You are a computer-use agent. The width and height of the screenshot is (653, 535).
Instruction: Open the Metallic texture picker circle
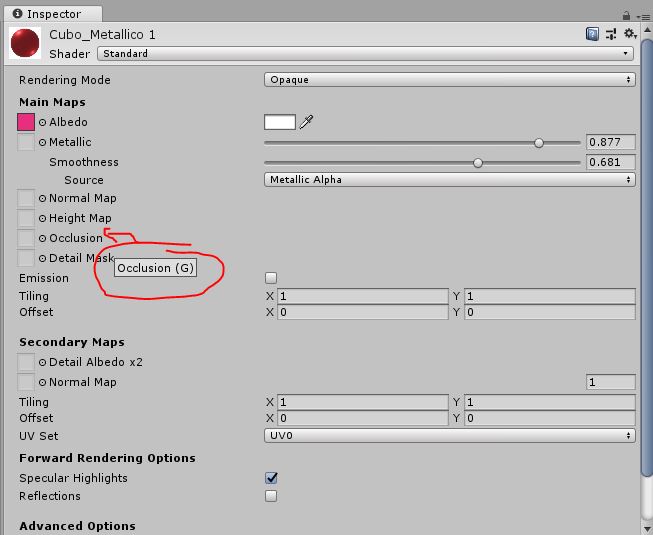42,142
